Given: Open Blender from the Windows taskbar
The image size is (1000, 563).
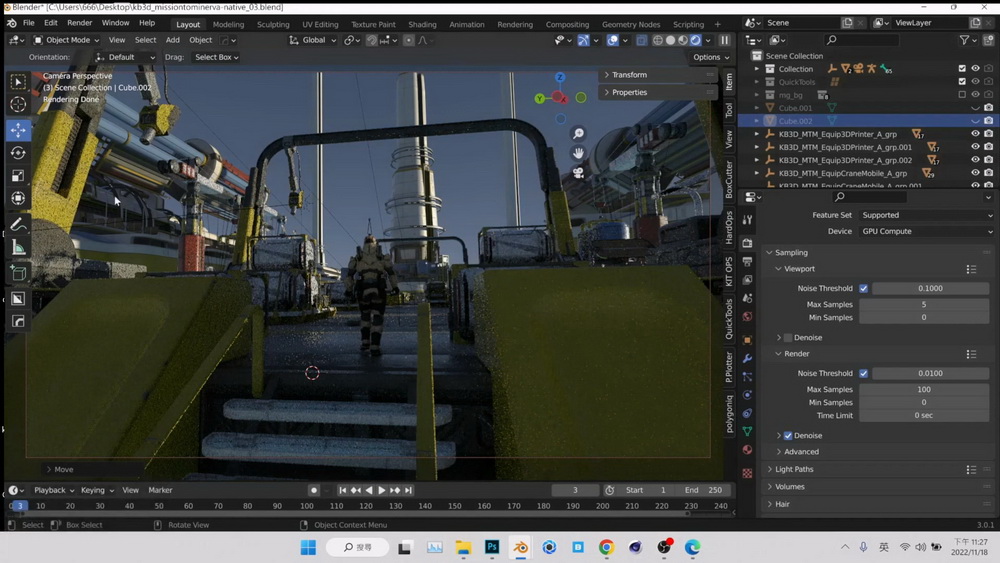Looking at the screenshot, I should pyautogui.click(x=521, y=547).
